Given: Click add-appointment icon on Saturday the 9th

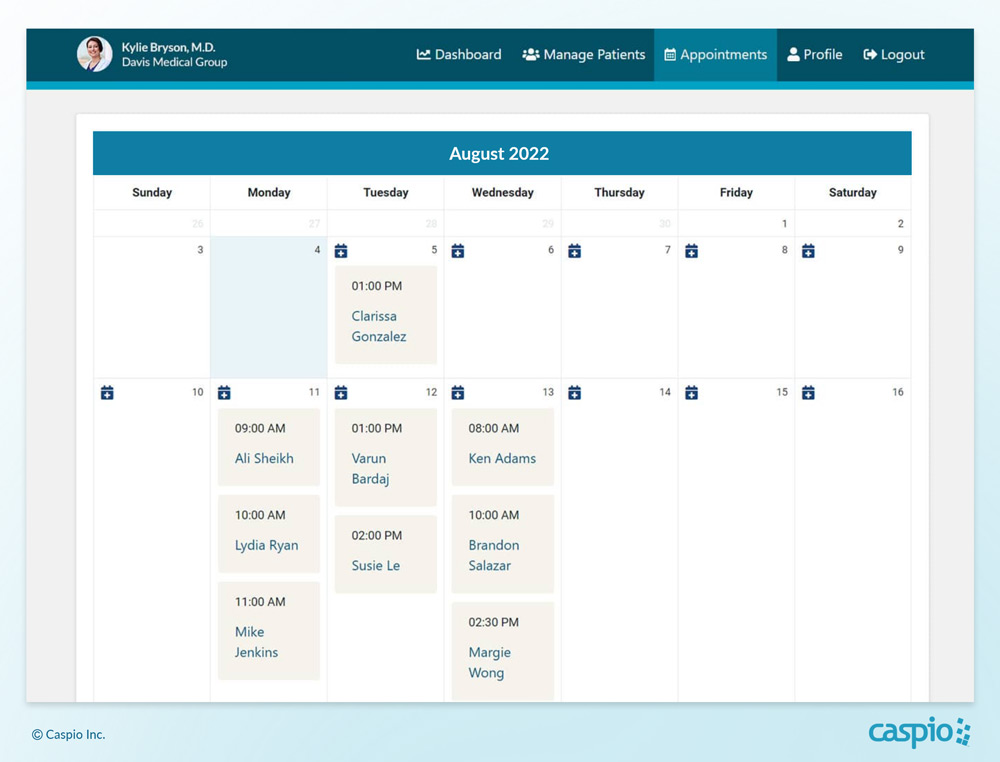Looking at the screenshot, I should point(808,251).
